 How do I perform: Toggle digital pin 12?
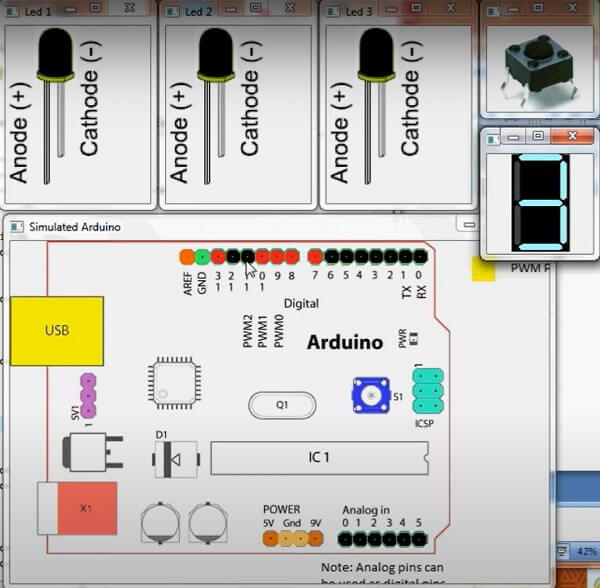click(233, 257)
